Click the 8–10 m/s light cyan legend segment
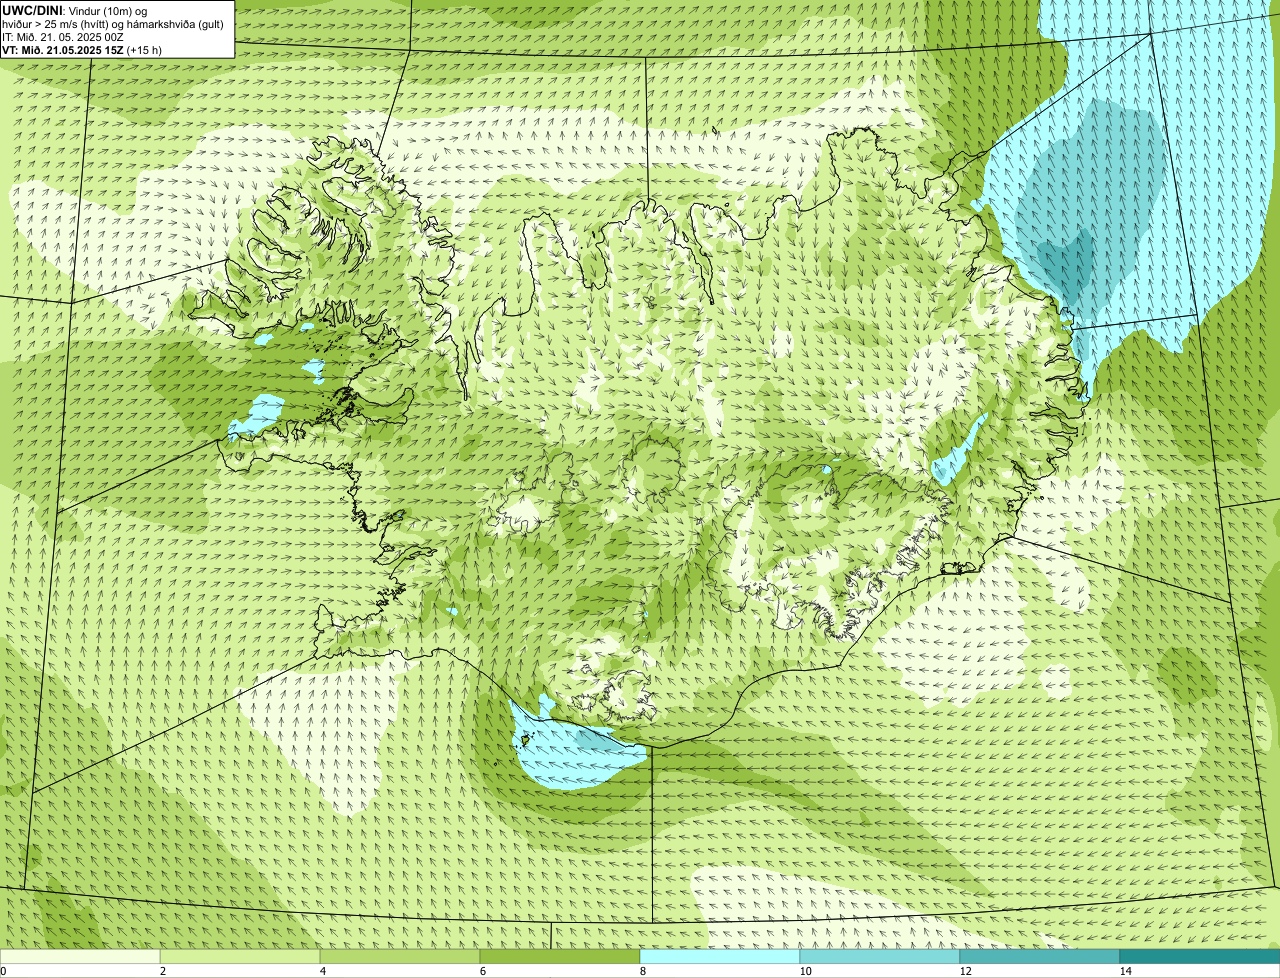 pyautogui.click(x=720, y=956)
